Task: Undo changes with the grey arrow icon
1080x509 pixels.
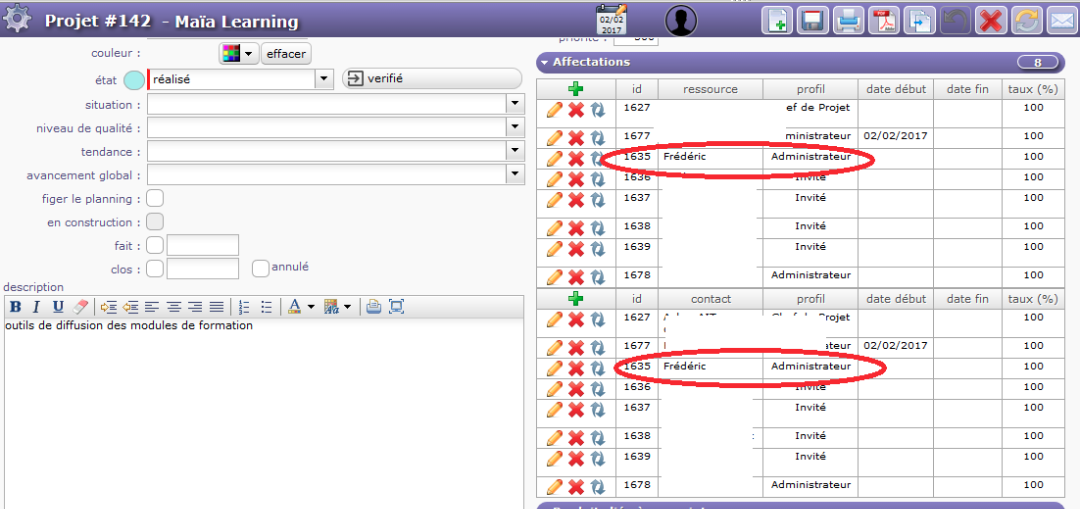Action: tap(955, 21)
